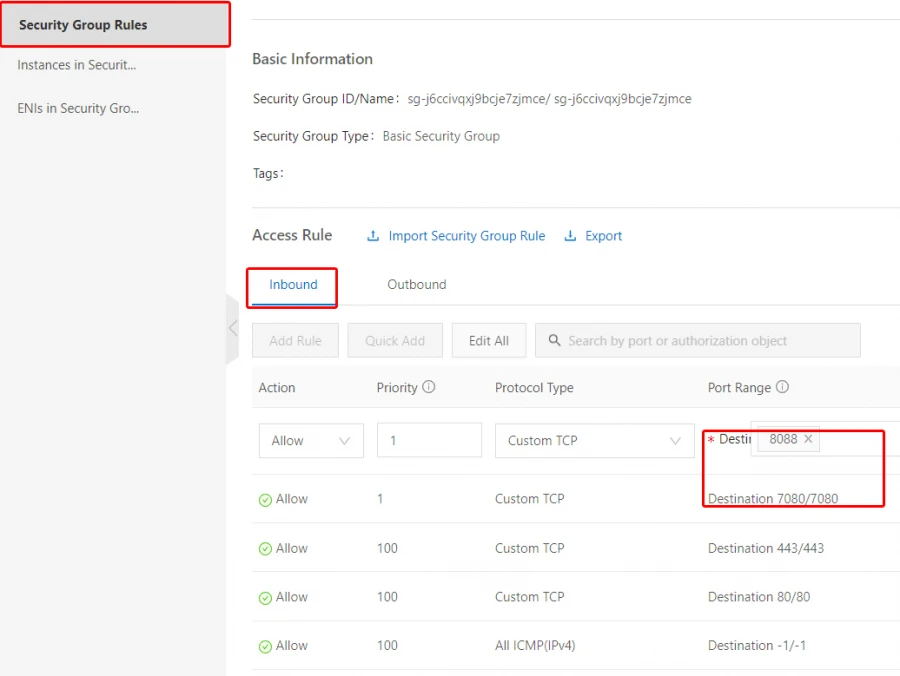Click the Basic Information heading

[312, 59]
